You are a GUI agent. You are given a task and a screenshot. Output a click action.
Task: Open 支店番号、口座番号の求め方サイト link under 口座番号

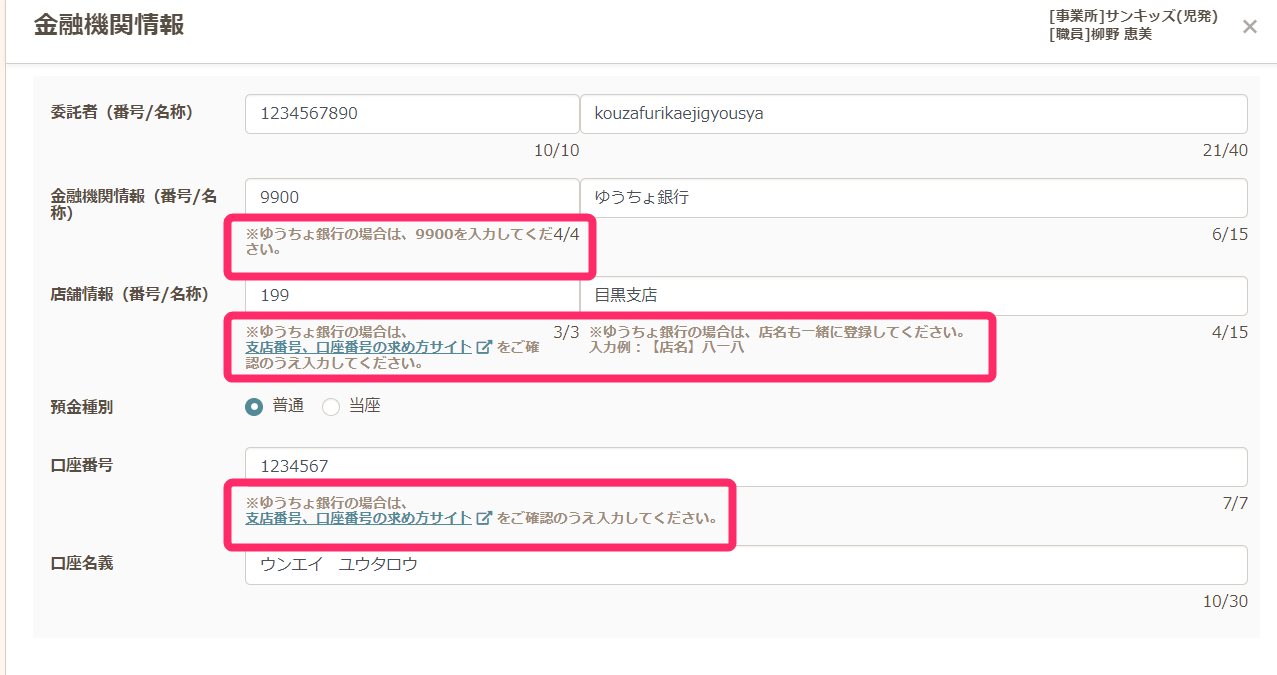coord(359,518)
